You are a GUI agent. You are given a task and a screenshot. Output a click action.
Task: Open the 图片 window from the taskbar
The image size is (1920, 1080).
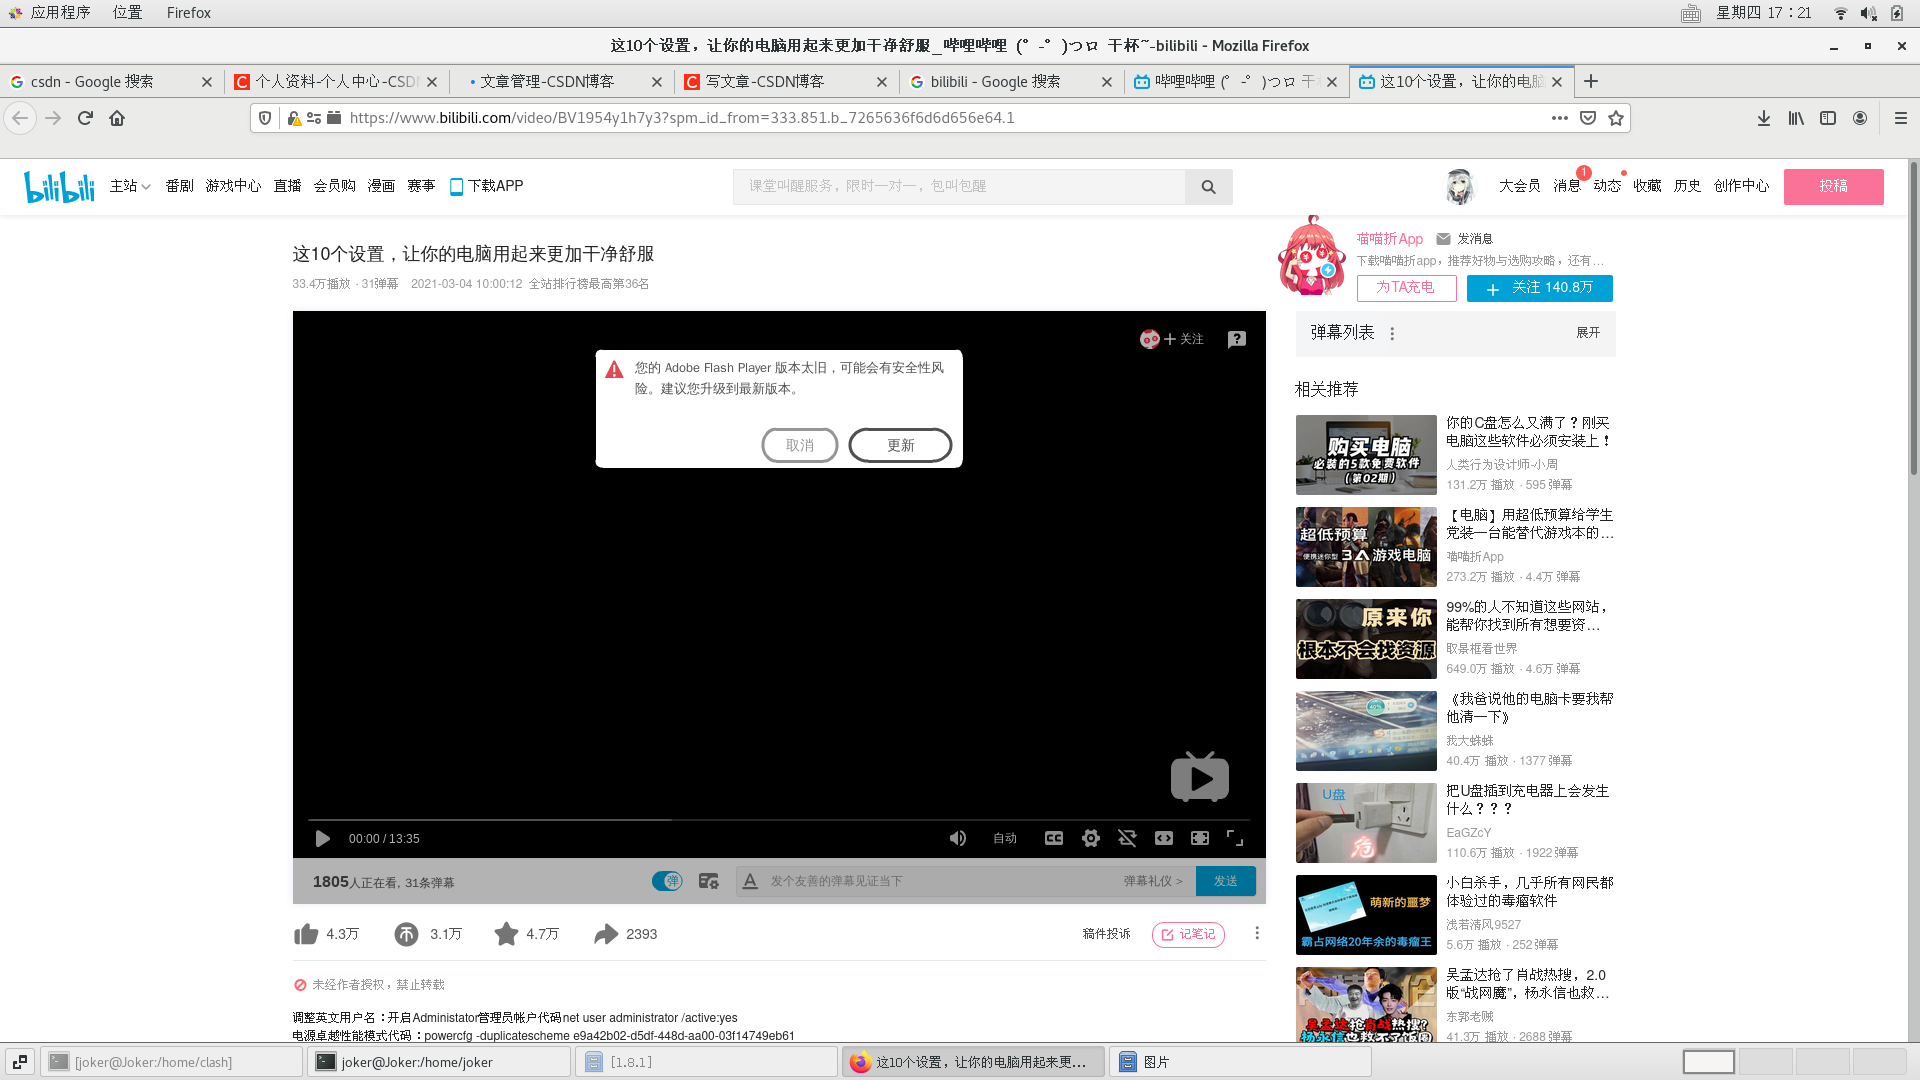point(1239,1062)
